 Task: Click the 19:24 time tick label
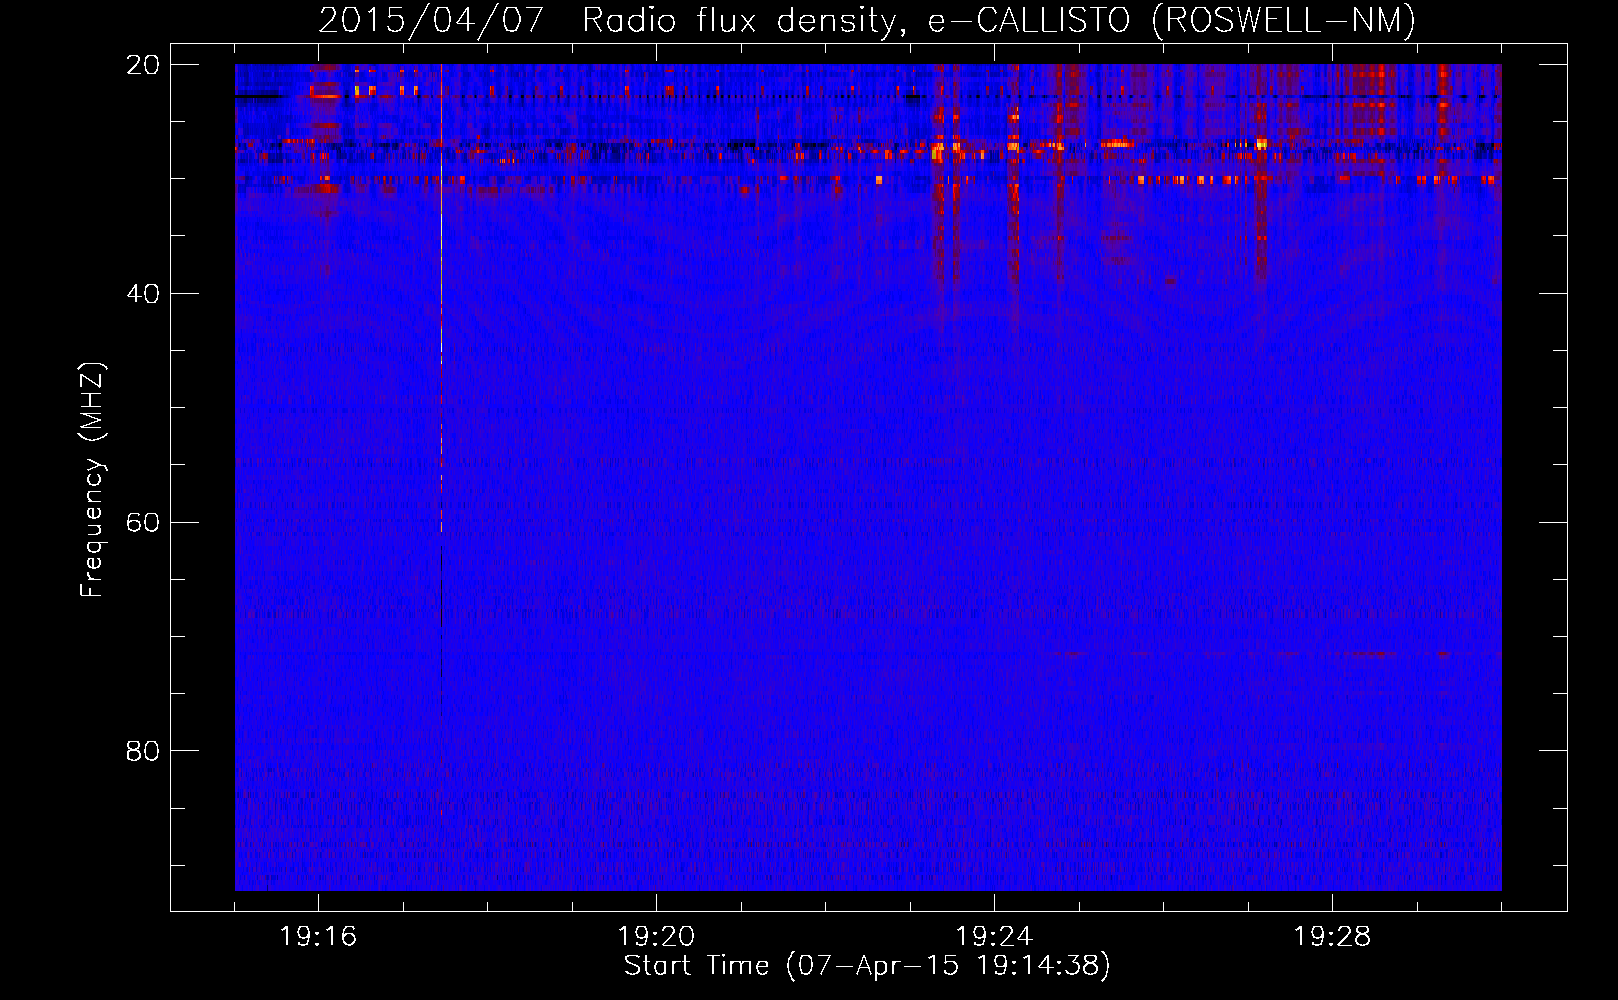(x=994, y=936)
